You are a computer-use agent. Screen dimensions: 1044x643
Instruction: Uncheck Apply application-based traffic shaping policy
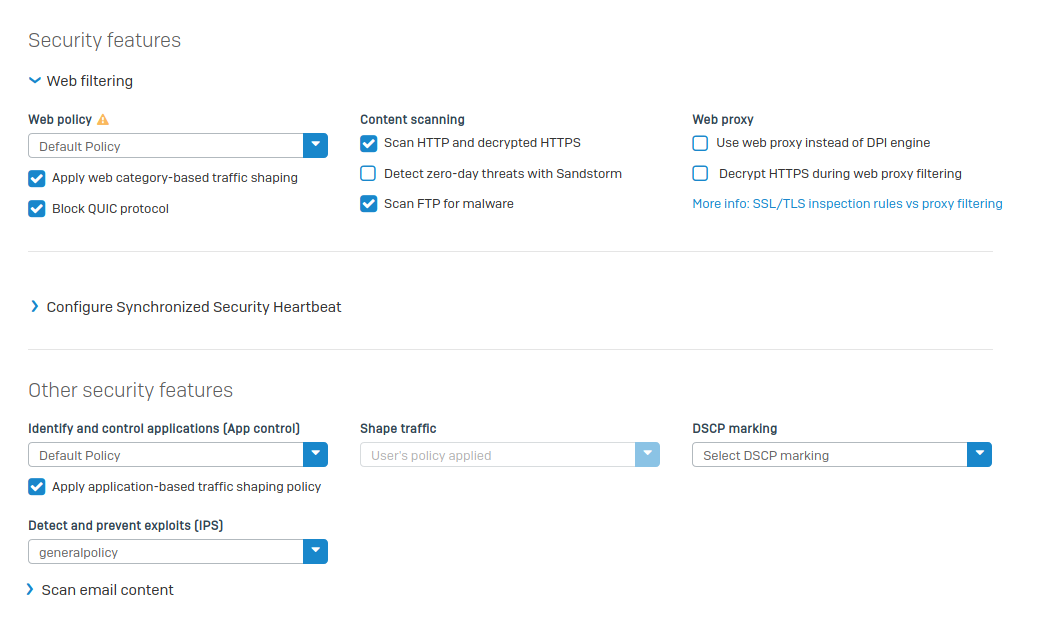click(x=37, y=487)
